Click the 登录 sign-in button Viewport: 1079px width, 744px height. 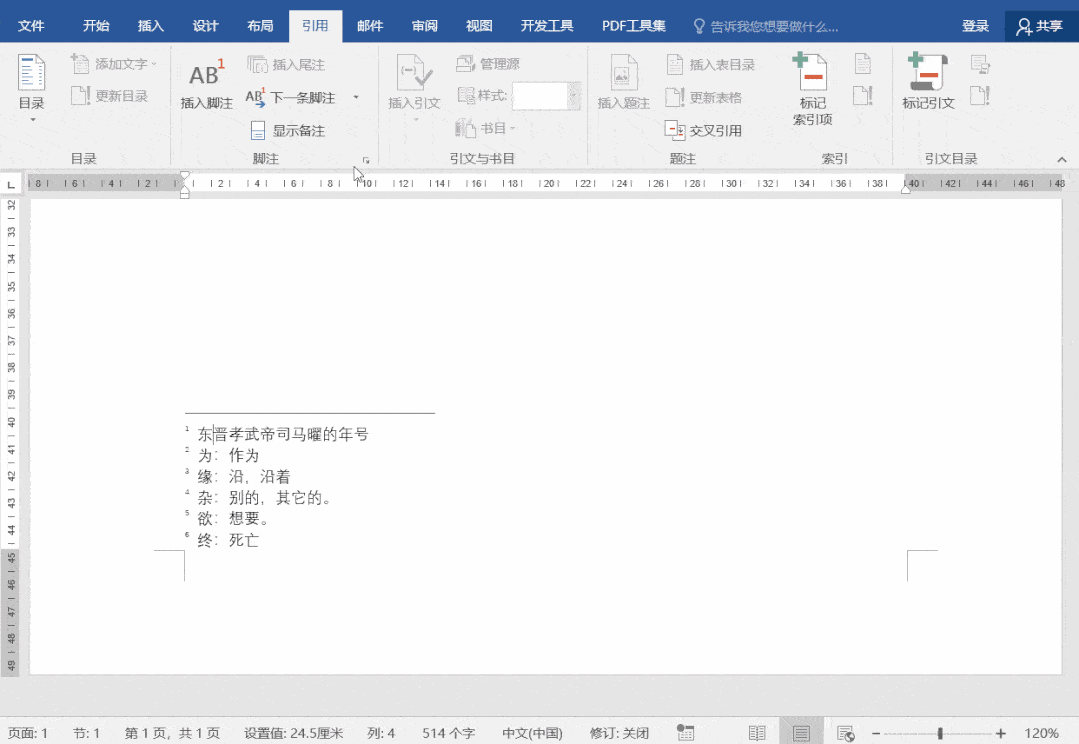(975, 26)
